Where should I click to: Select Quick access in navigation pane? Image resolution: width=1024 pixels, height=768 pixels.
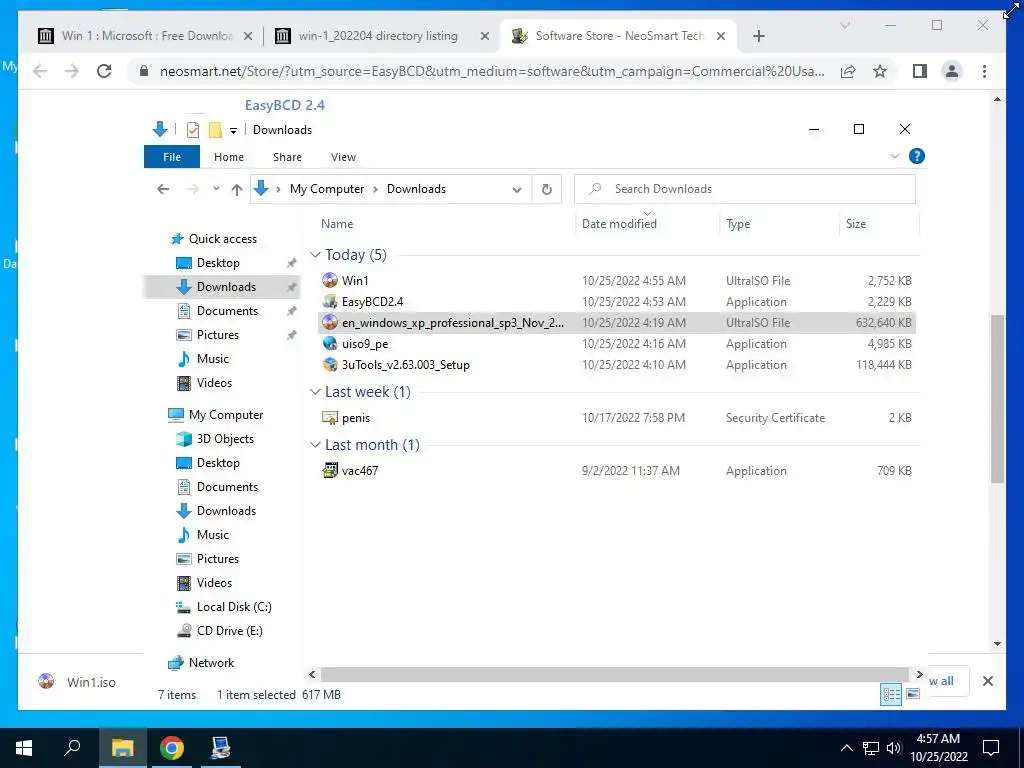point(223,238)
